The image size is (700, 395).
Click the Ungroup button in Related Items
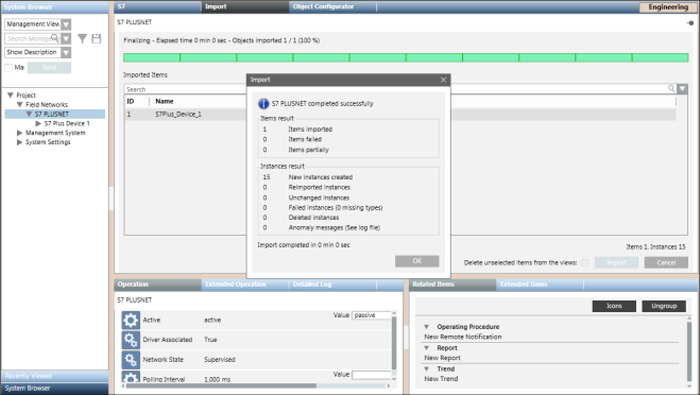pyautogui.click(x=664, y=306)
